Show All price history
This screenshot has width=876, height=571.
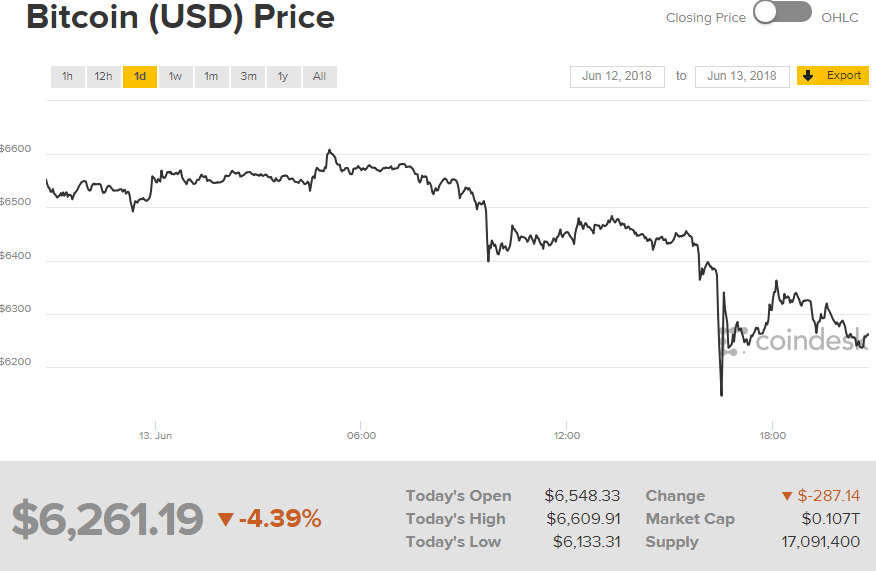click(320, 77)
